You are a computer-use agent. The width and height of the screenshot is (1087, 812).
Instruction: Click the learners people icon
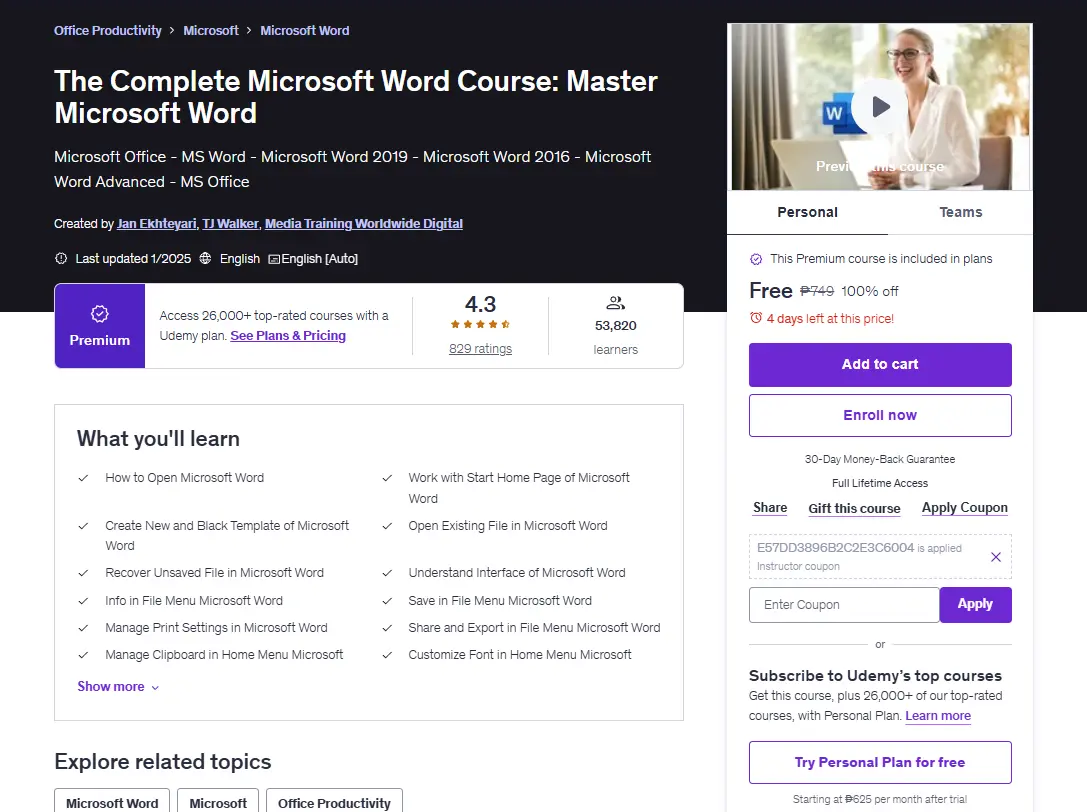[x=616, y=303]
